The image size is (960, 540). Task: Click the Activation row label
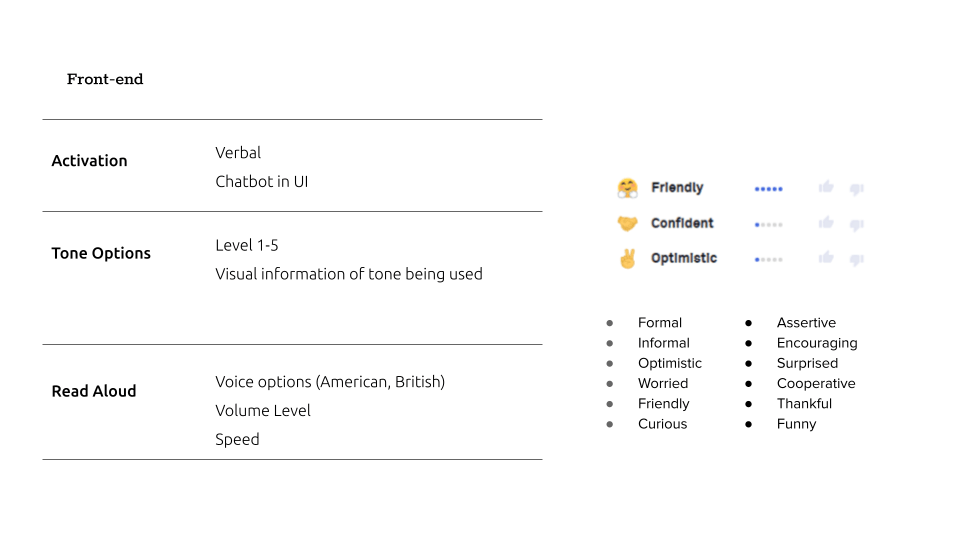click(89, 160)
